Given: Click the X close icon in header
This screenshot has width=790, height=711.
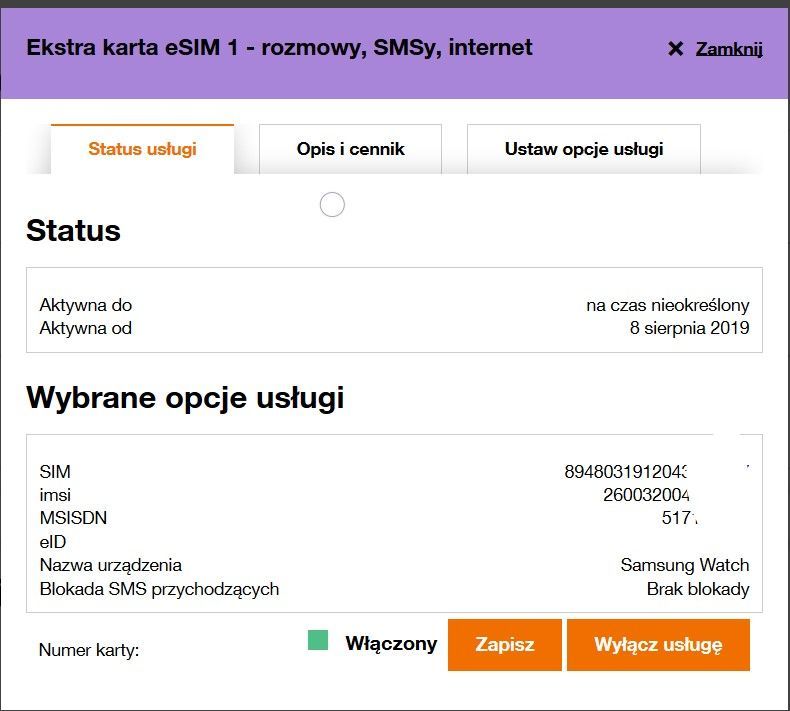Looking at the screenshot, I should (x=675, y=49).
